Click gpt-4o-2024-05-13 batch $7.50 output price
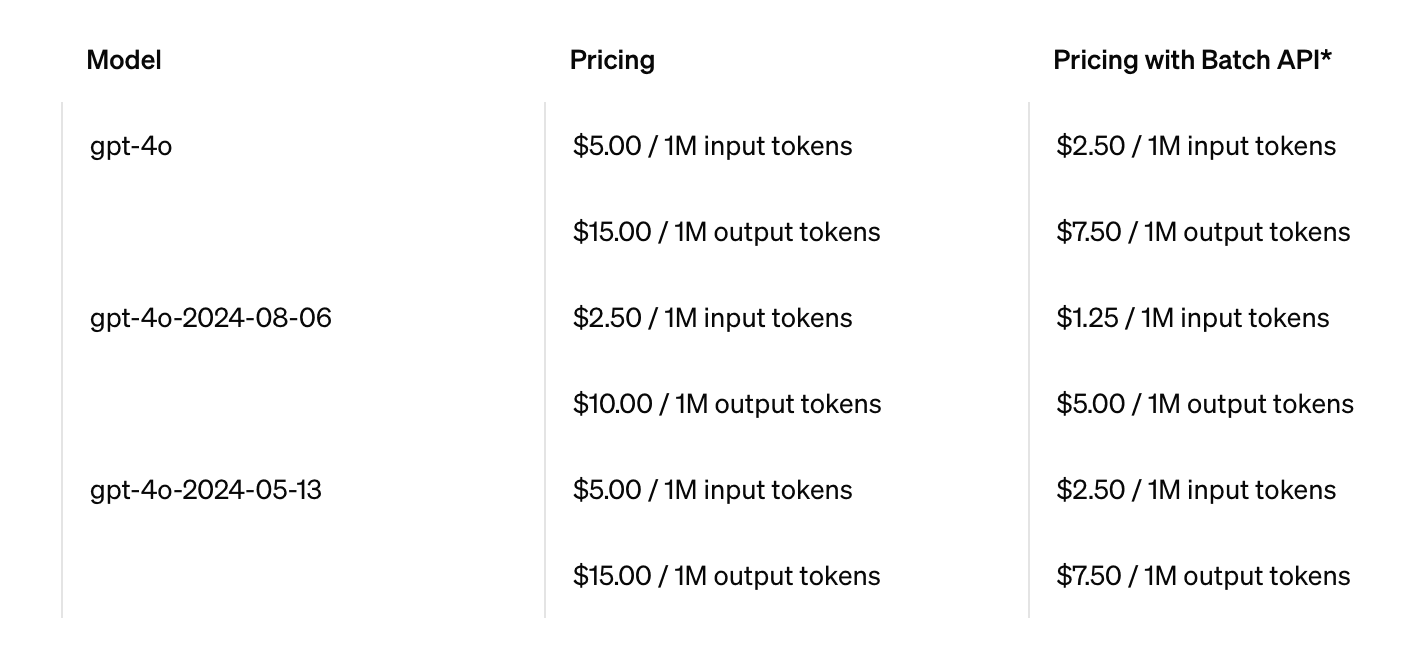Viewport: 1416px width, 646px height. click(1203, 576)
